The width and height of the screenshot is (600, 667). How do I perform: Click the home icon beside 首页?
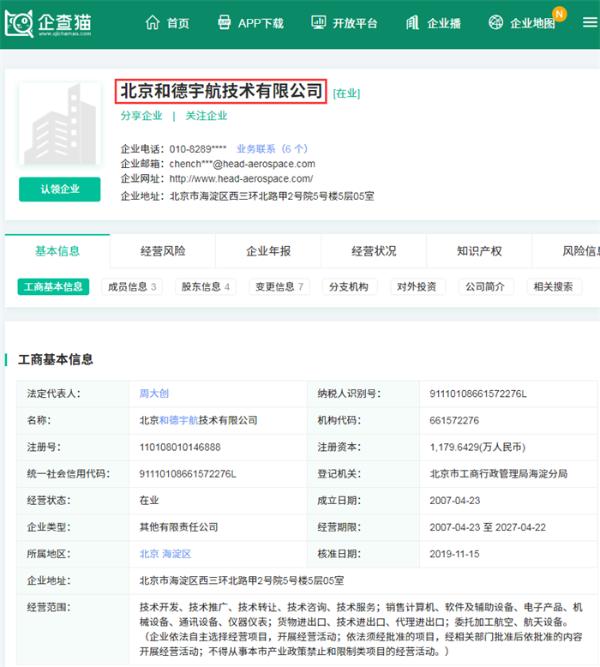pos(152,23)
